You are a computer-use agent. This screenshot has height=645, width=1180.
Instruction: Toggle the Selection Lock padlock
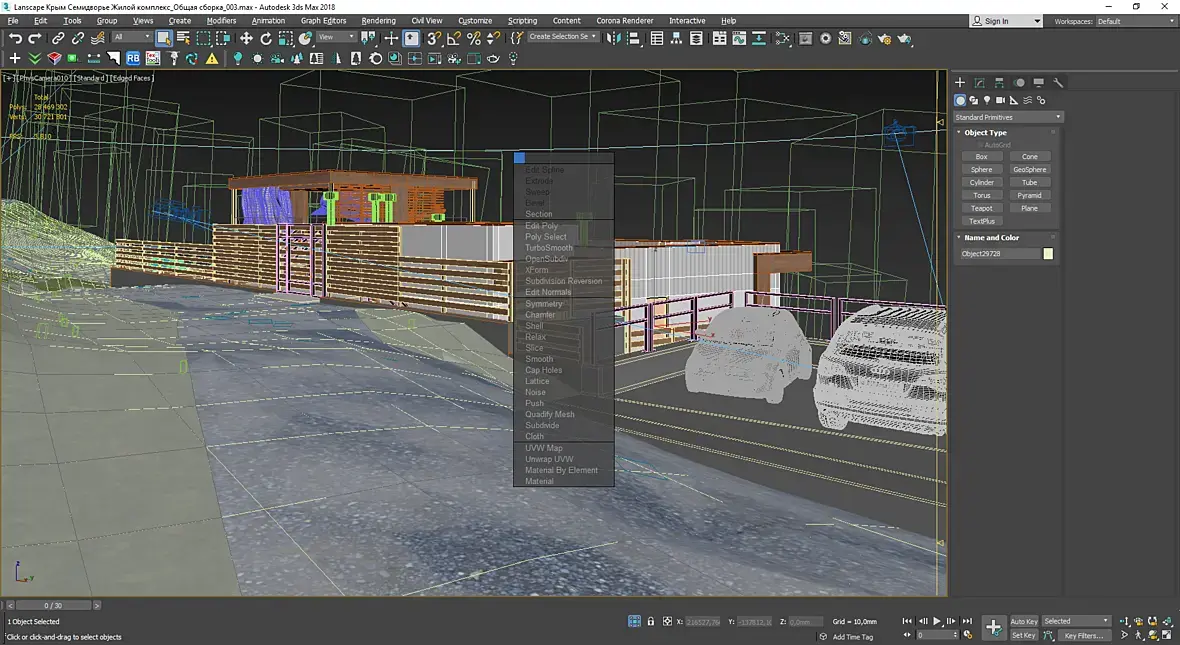(x=651, y=621)
